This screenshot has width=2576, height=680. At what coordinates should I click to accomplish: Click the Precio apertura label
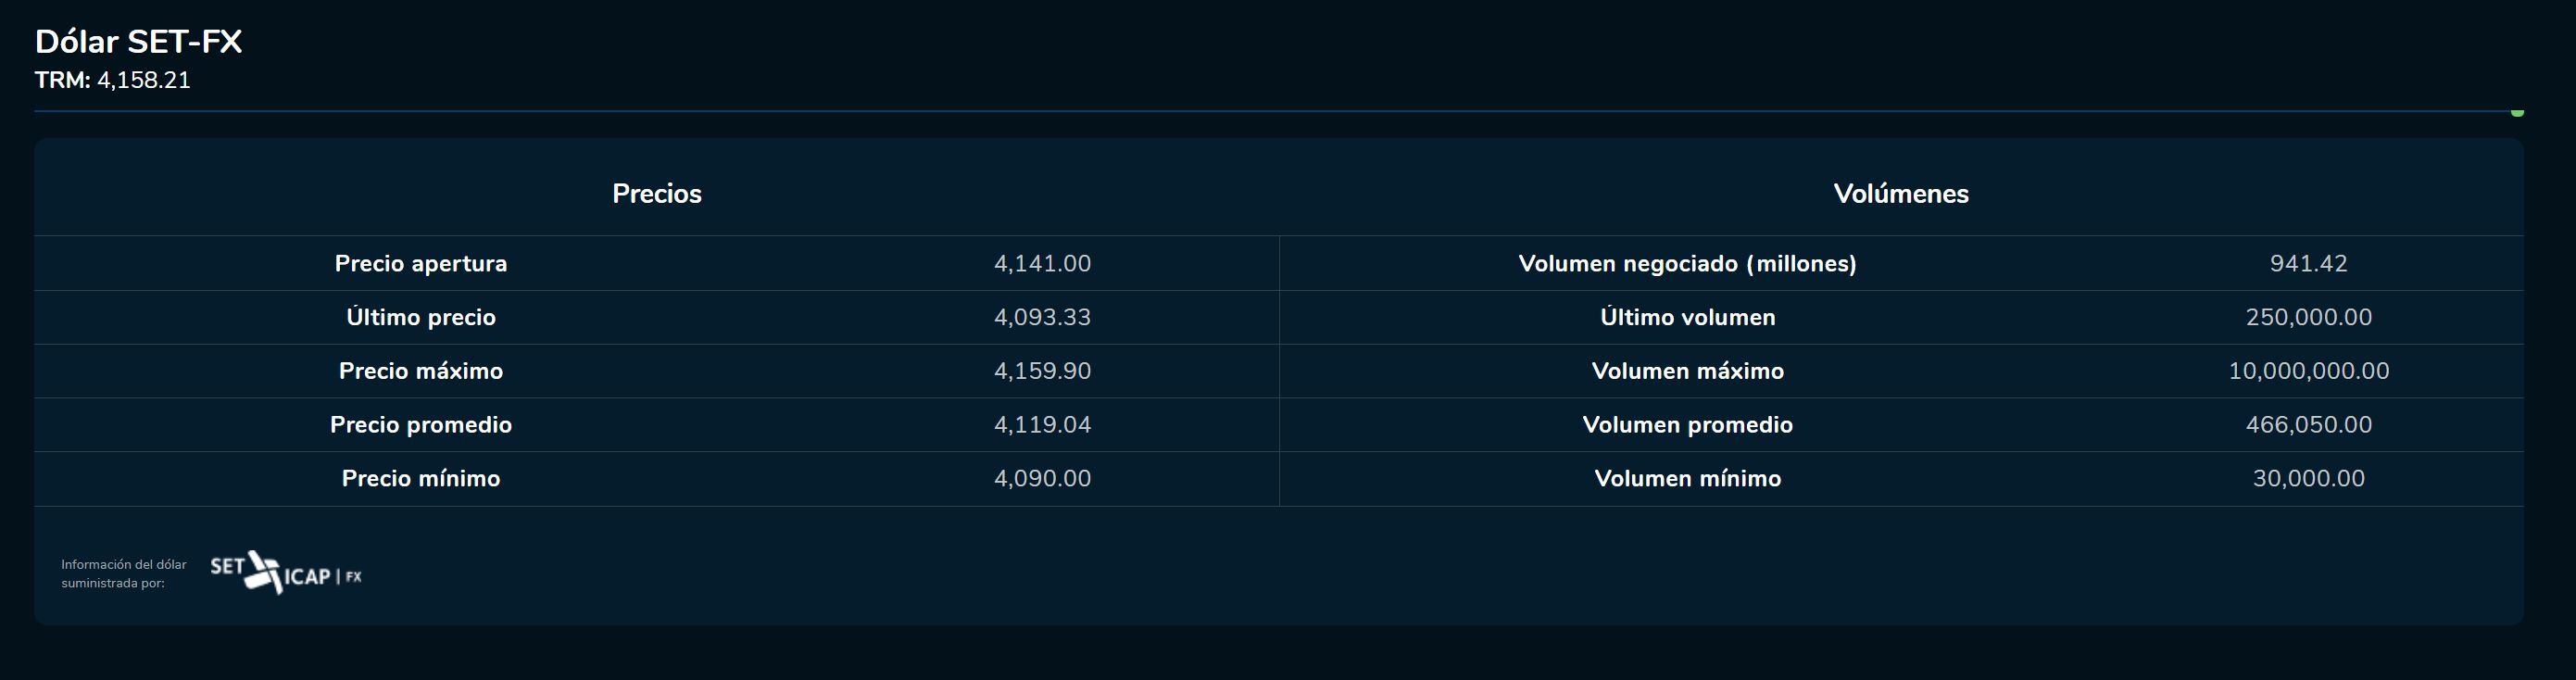coord(421,263)
